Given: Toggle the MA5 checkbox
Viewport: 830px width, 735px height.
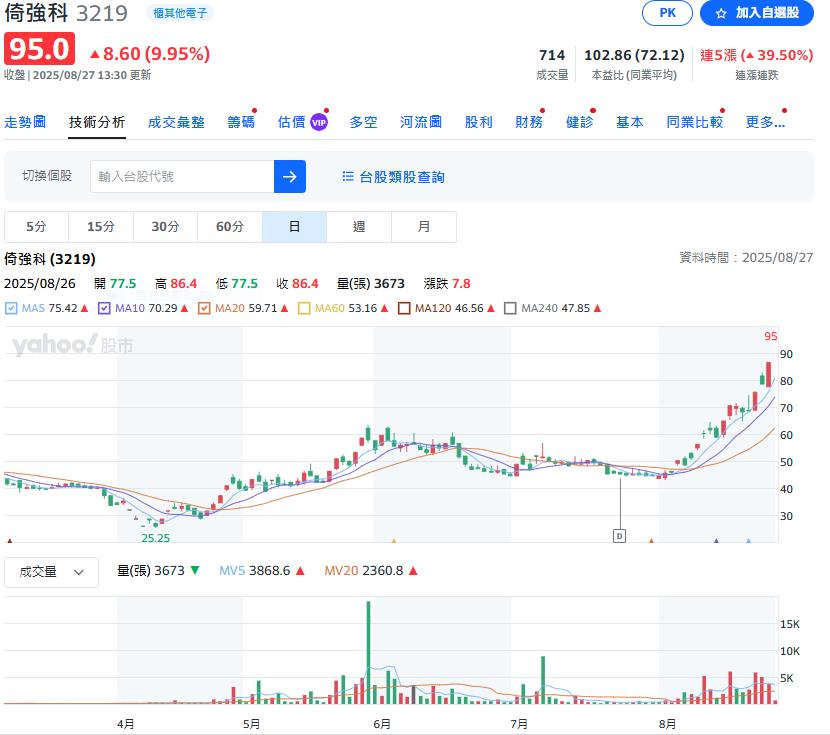Looking at the screenshot, I should click(11, 308).
